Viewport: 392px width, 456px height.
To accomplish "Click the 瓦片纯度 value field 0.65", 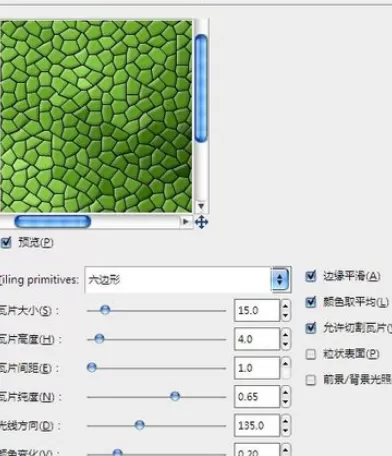I will click(257, 397).
